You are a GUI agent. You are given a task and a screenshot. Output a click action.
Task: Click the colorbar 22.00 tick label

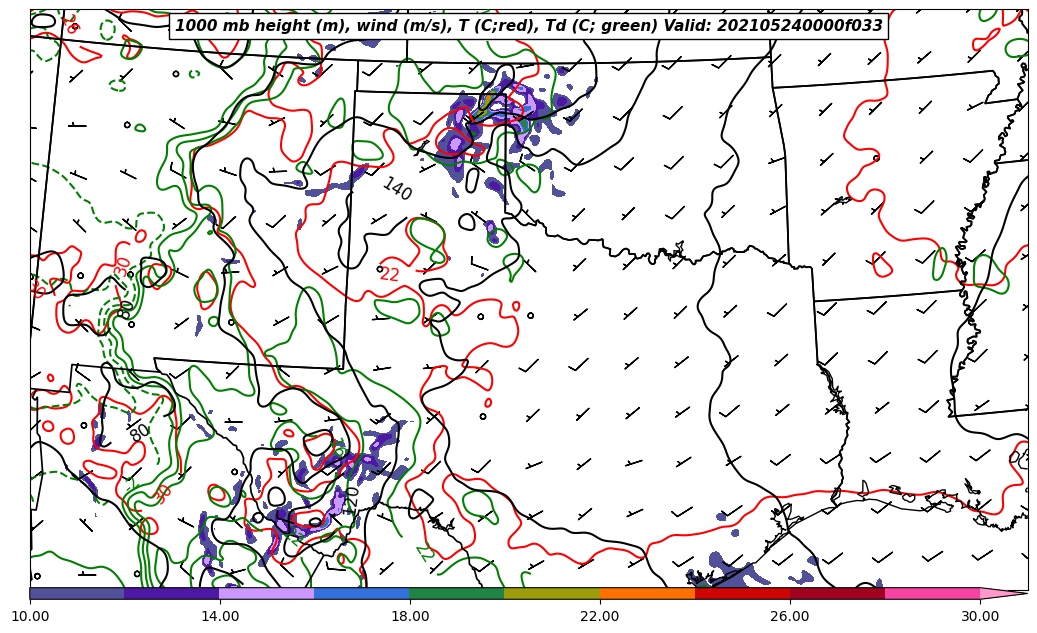coord(600,616)
